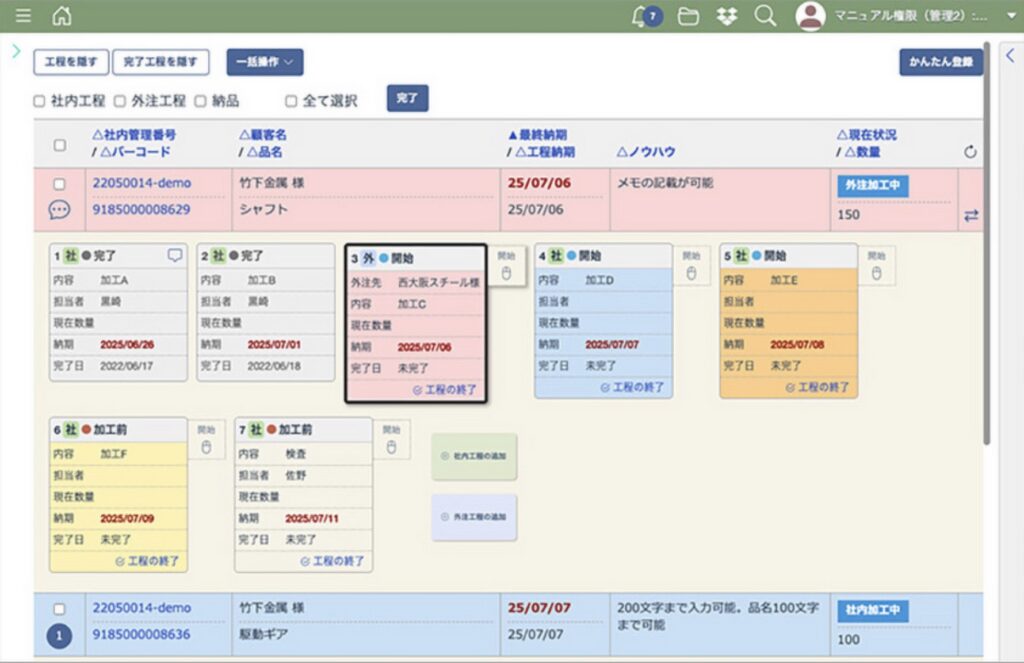Open search with magnifier icon
1024x663 pixels.
point(765,16)
